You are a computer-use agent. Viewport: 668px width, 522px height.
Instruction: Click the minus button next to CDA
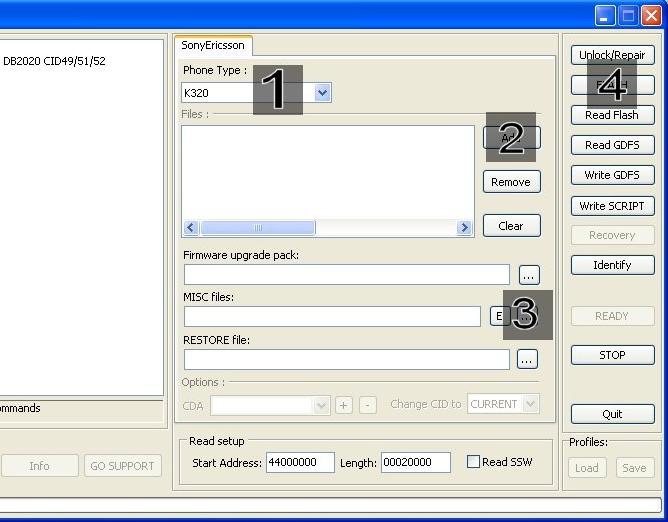click(368, 405)
